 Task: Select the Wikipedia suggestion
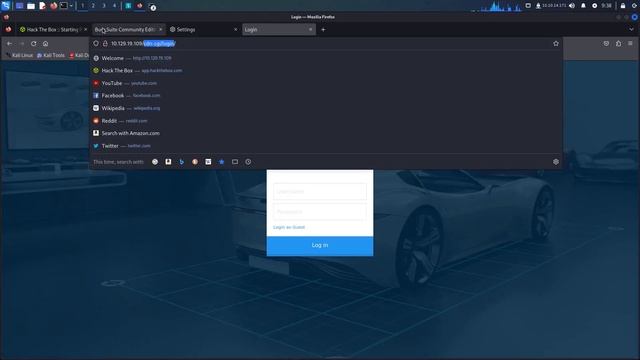click(326, 108)
